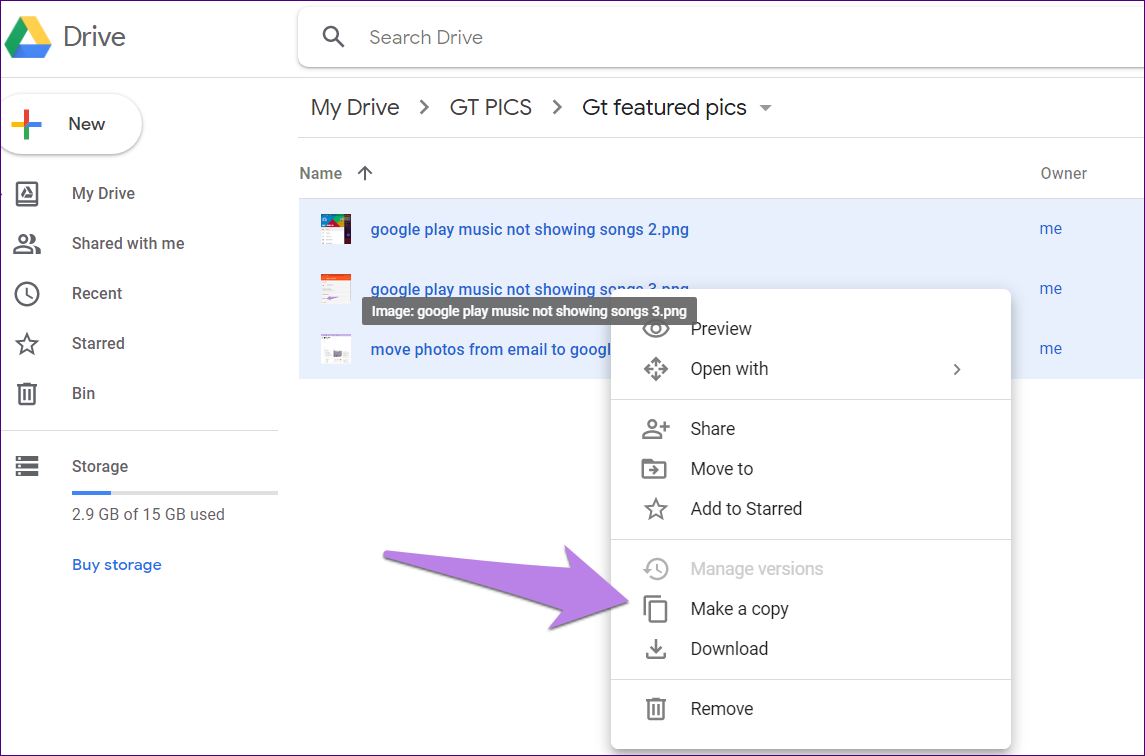The height and width of the screenshot is (756, 1145).
Task: Select the Download icon in the context menu
Action: tap(656, 648)
